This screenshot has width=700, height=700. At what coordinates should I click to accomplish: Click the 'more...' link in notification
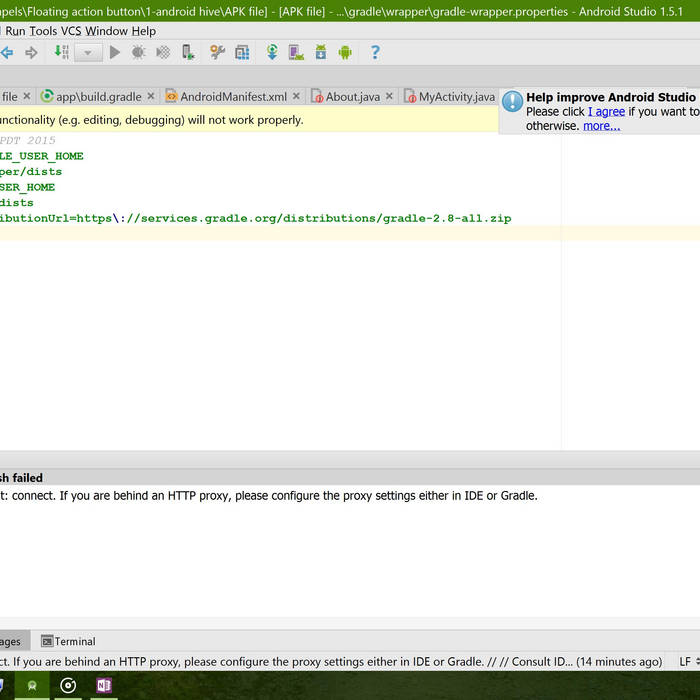pyautogui.click(x=601, y=126)
